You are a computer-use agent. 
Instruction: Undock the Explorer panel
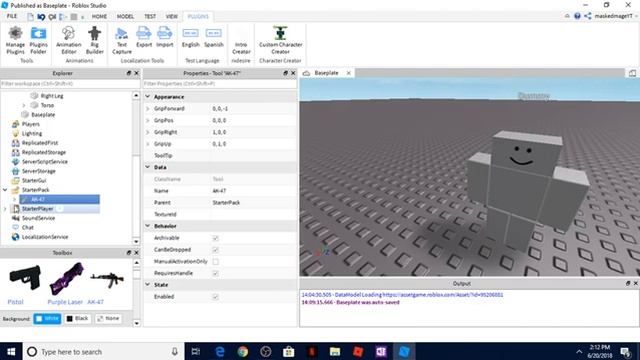click(129, 73)
